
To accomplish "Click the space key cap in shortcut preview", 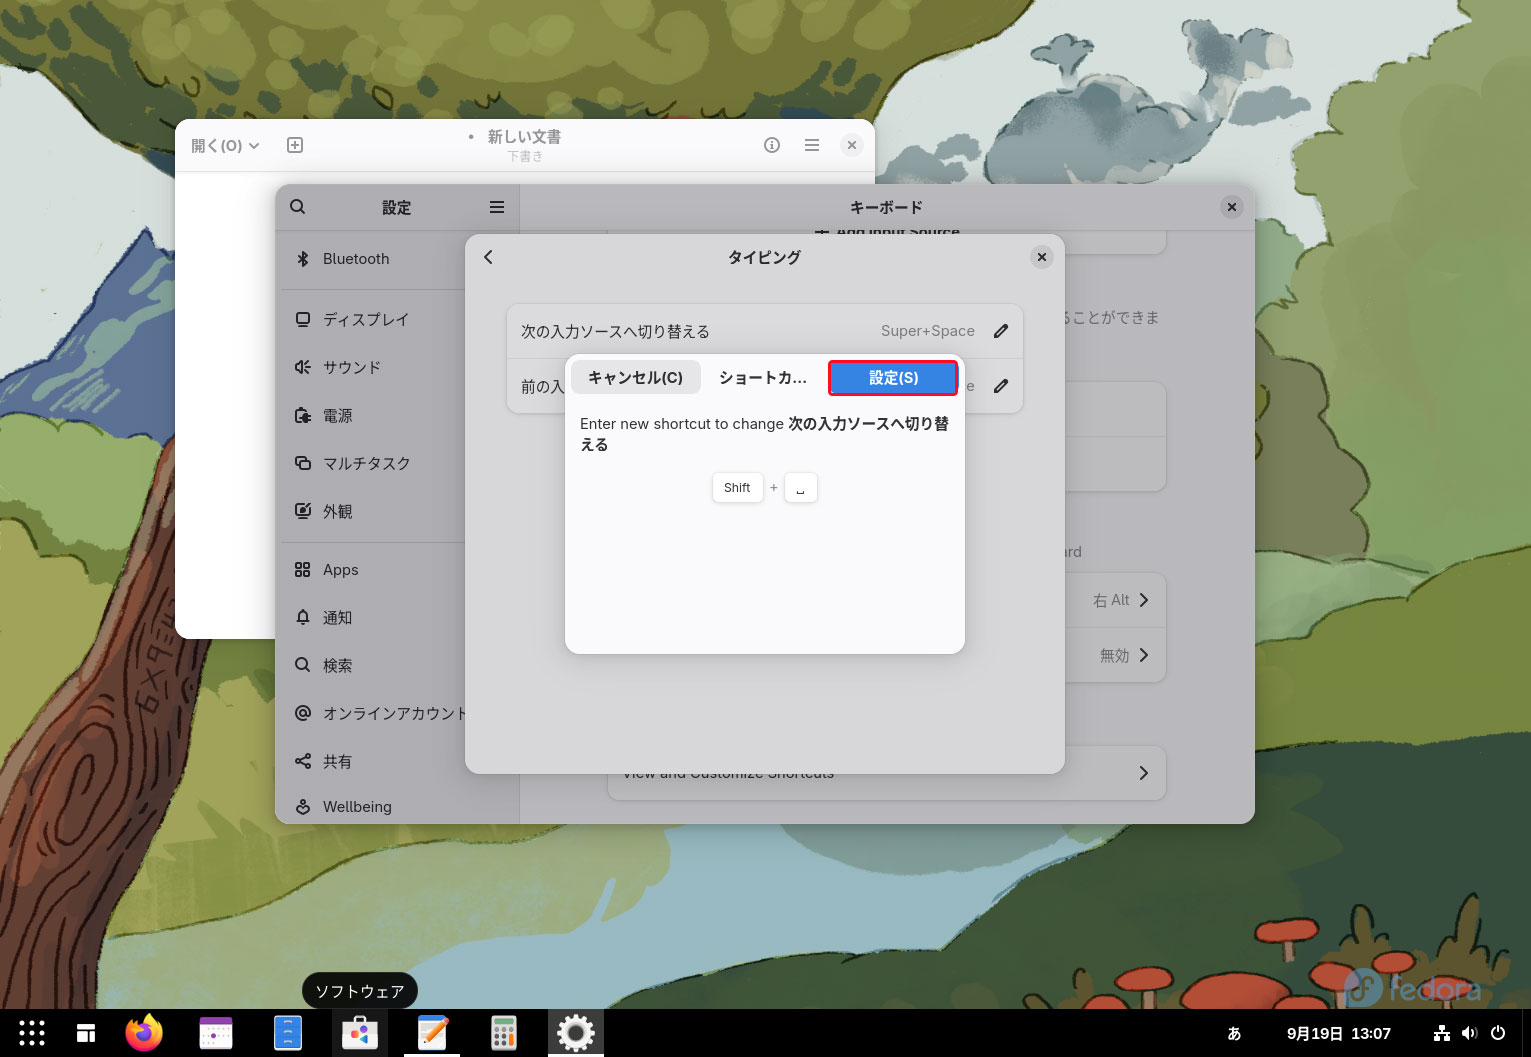I will (x=801, y=488).
